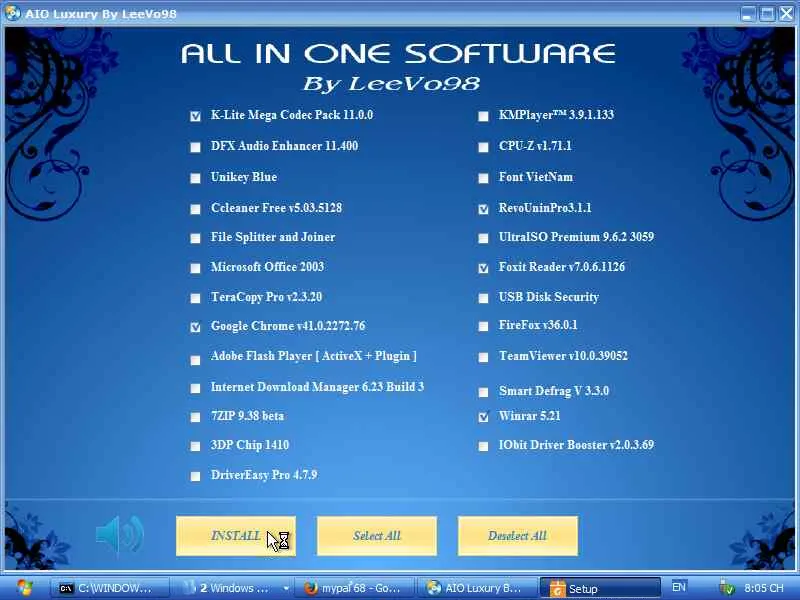Viewport: 800px width, 600px height.
Task: Uncheck Winrar 5.21
Action: coord(483,417)
